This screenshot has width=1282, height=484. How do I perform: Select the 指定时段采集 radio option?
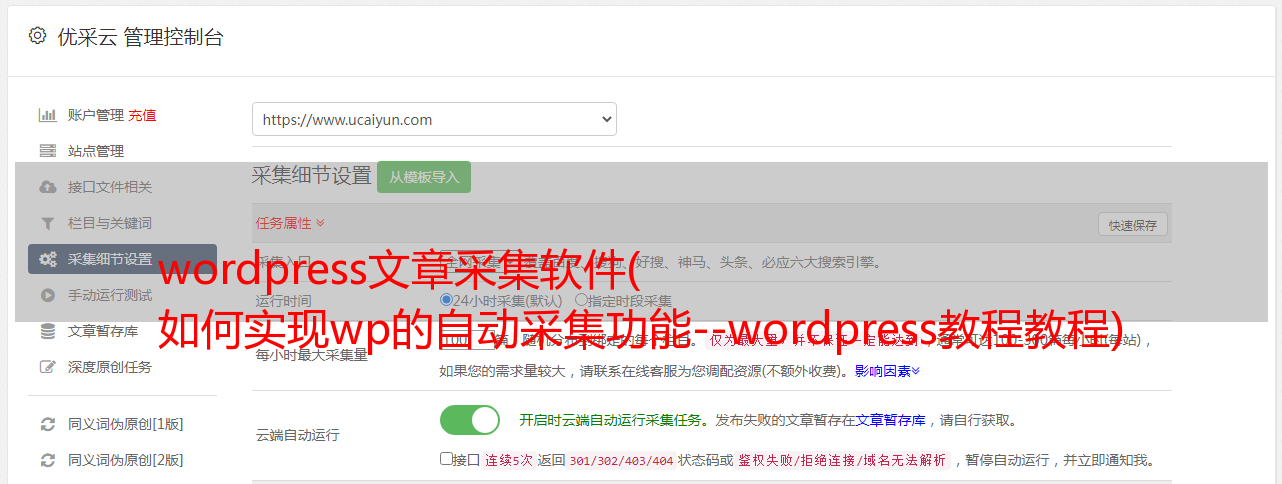(581, 300)
